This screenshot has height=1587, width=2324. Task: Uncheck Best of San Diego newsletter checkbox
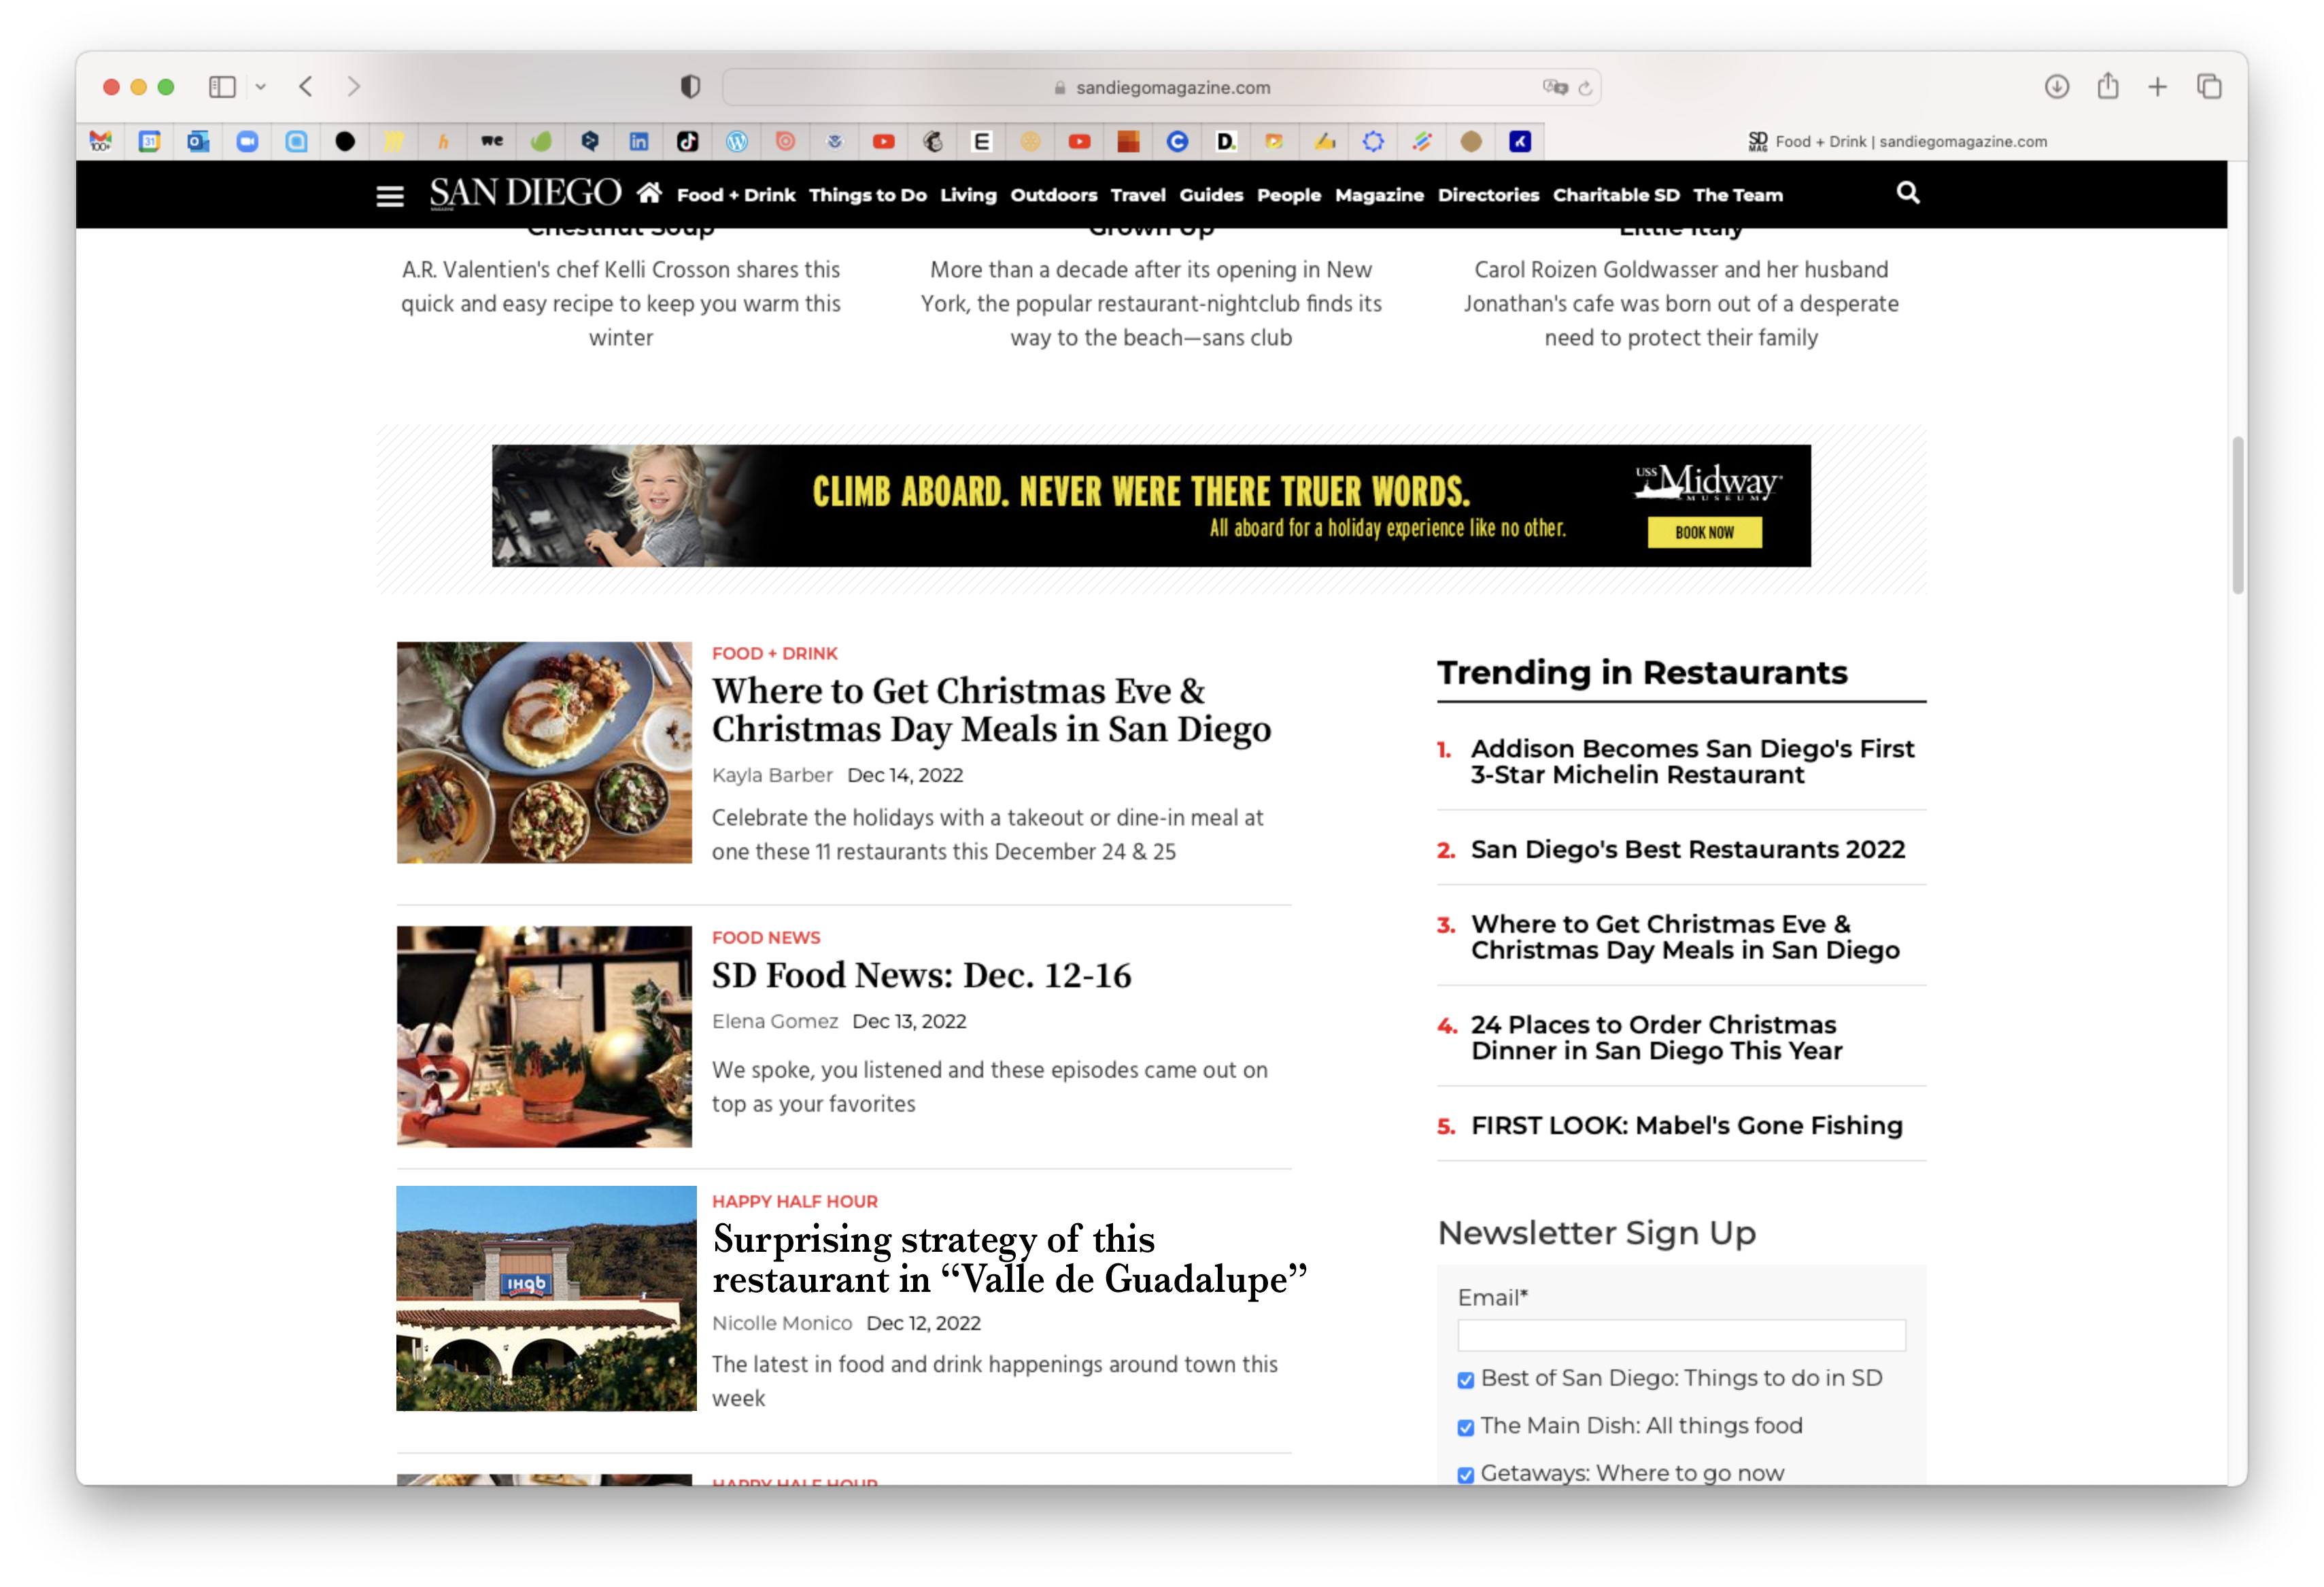1465,1380
